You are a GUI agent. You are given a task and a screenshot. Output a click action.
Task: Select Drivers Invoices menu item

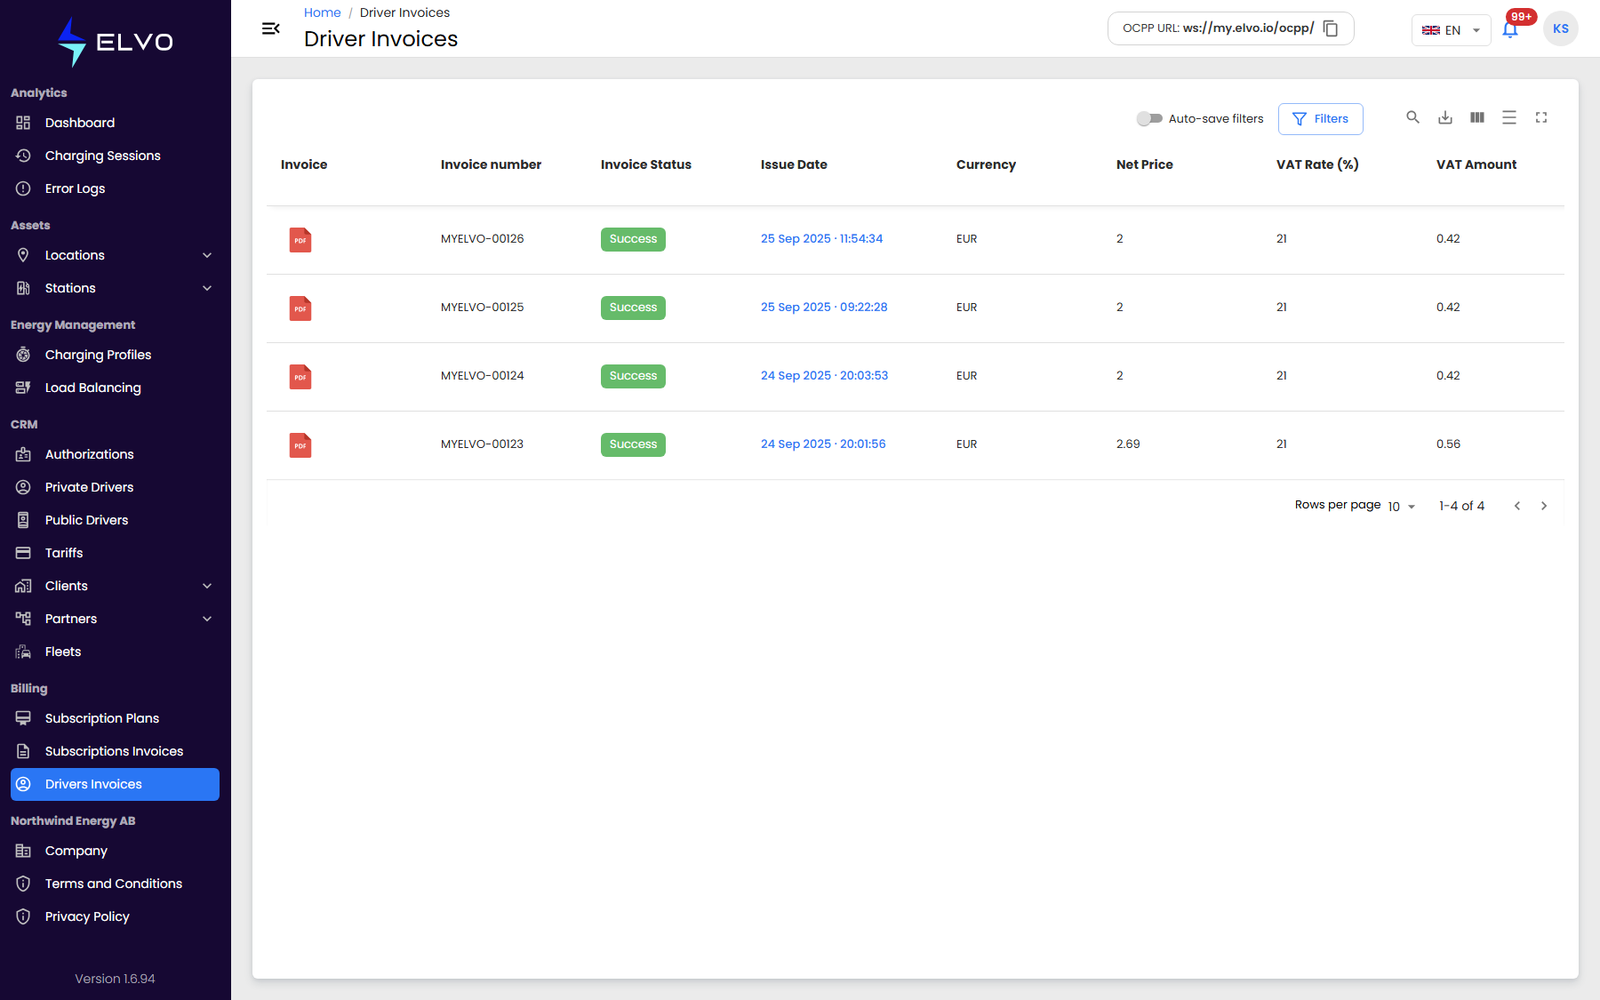click(x=115, y=784)
